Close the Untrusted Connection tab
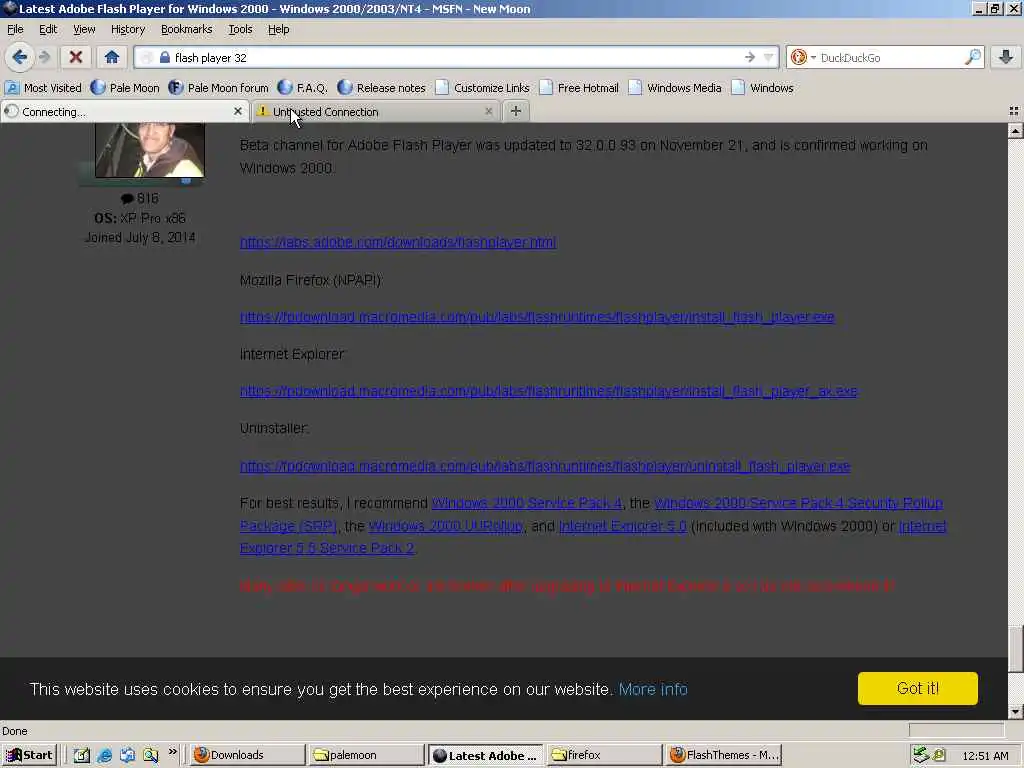 tap(488, 112)
